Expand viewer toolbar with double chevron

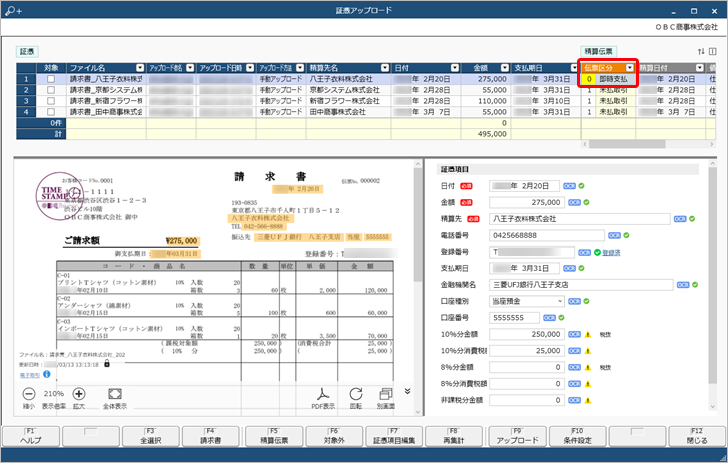(407, 391)
